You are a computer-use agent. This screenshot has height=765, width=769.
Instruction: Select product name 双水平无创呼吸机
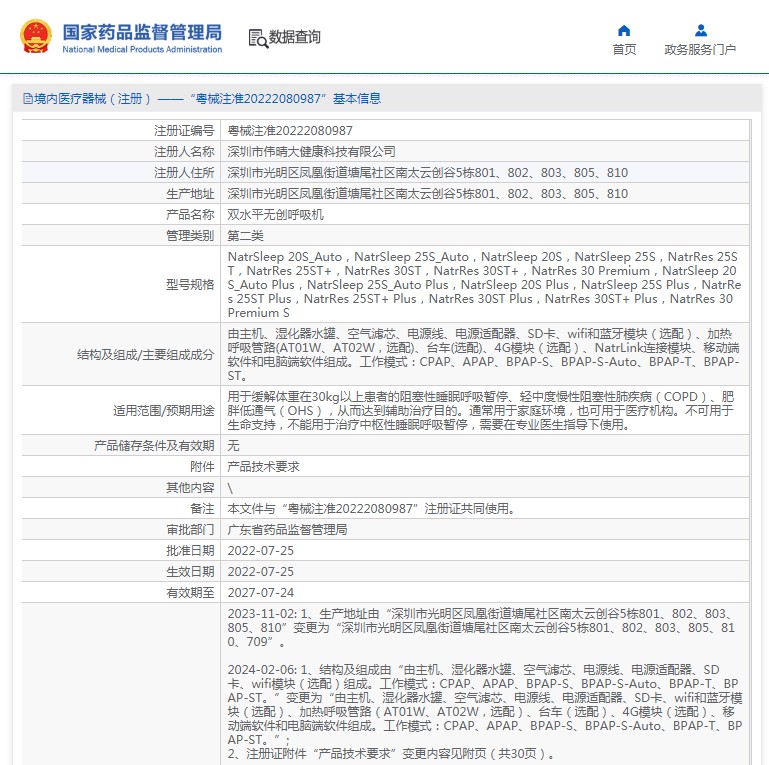(x=276, y=215)
